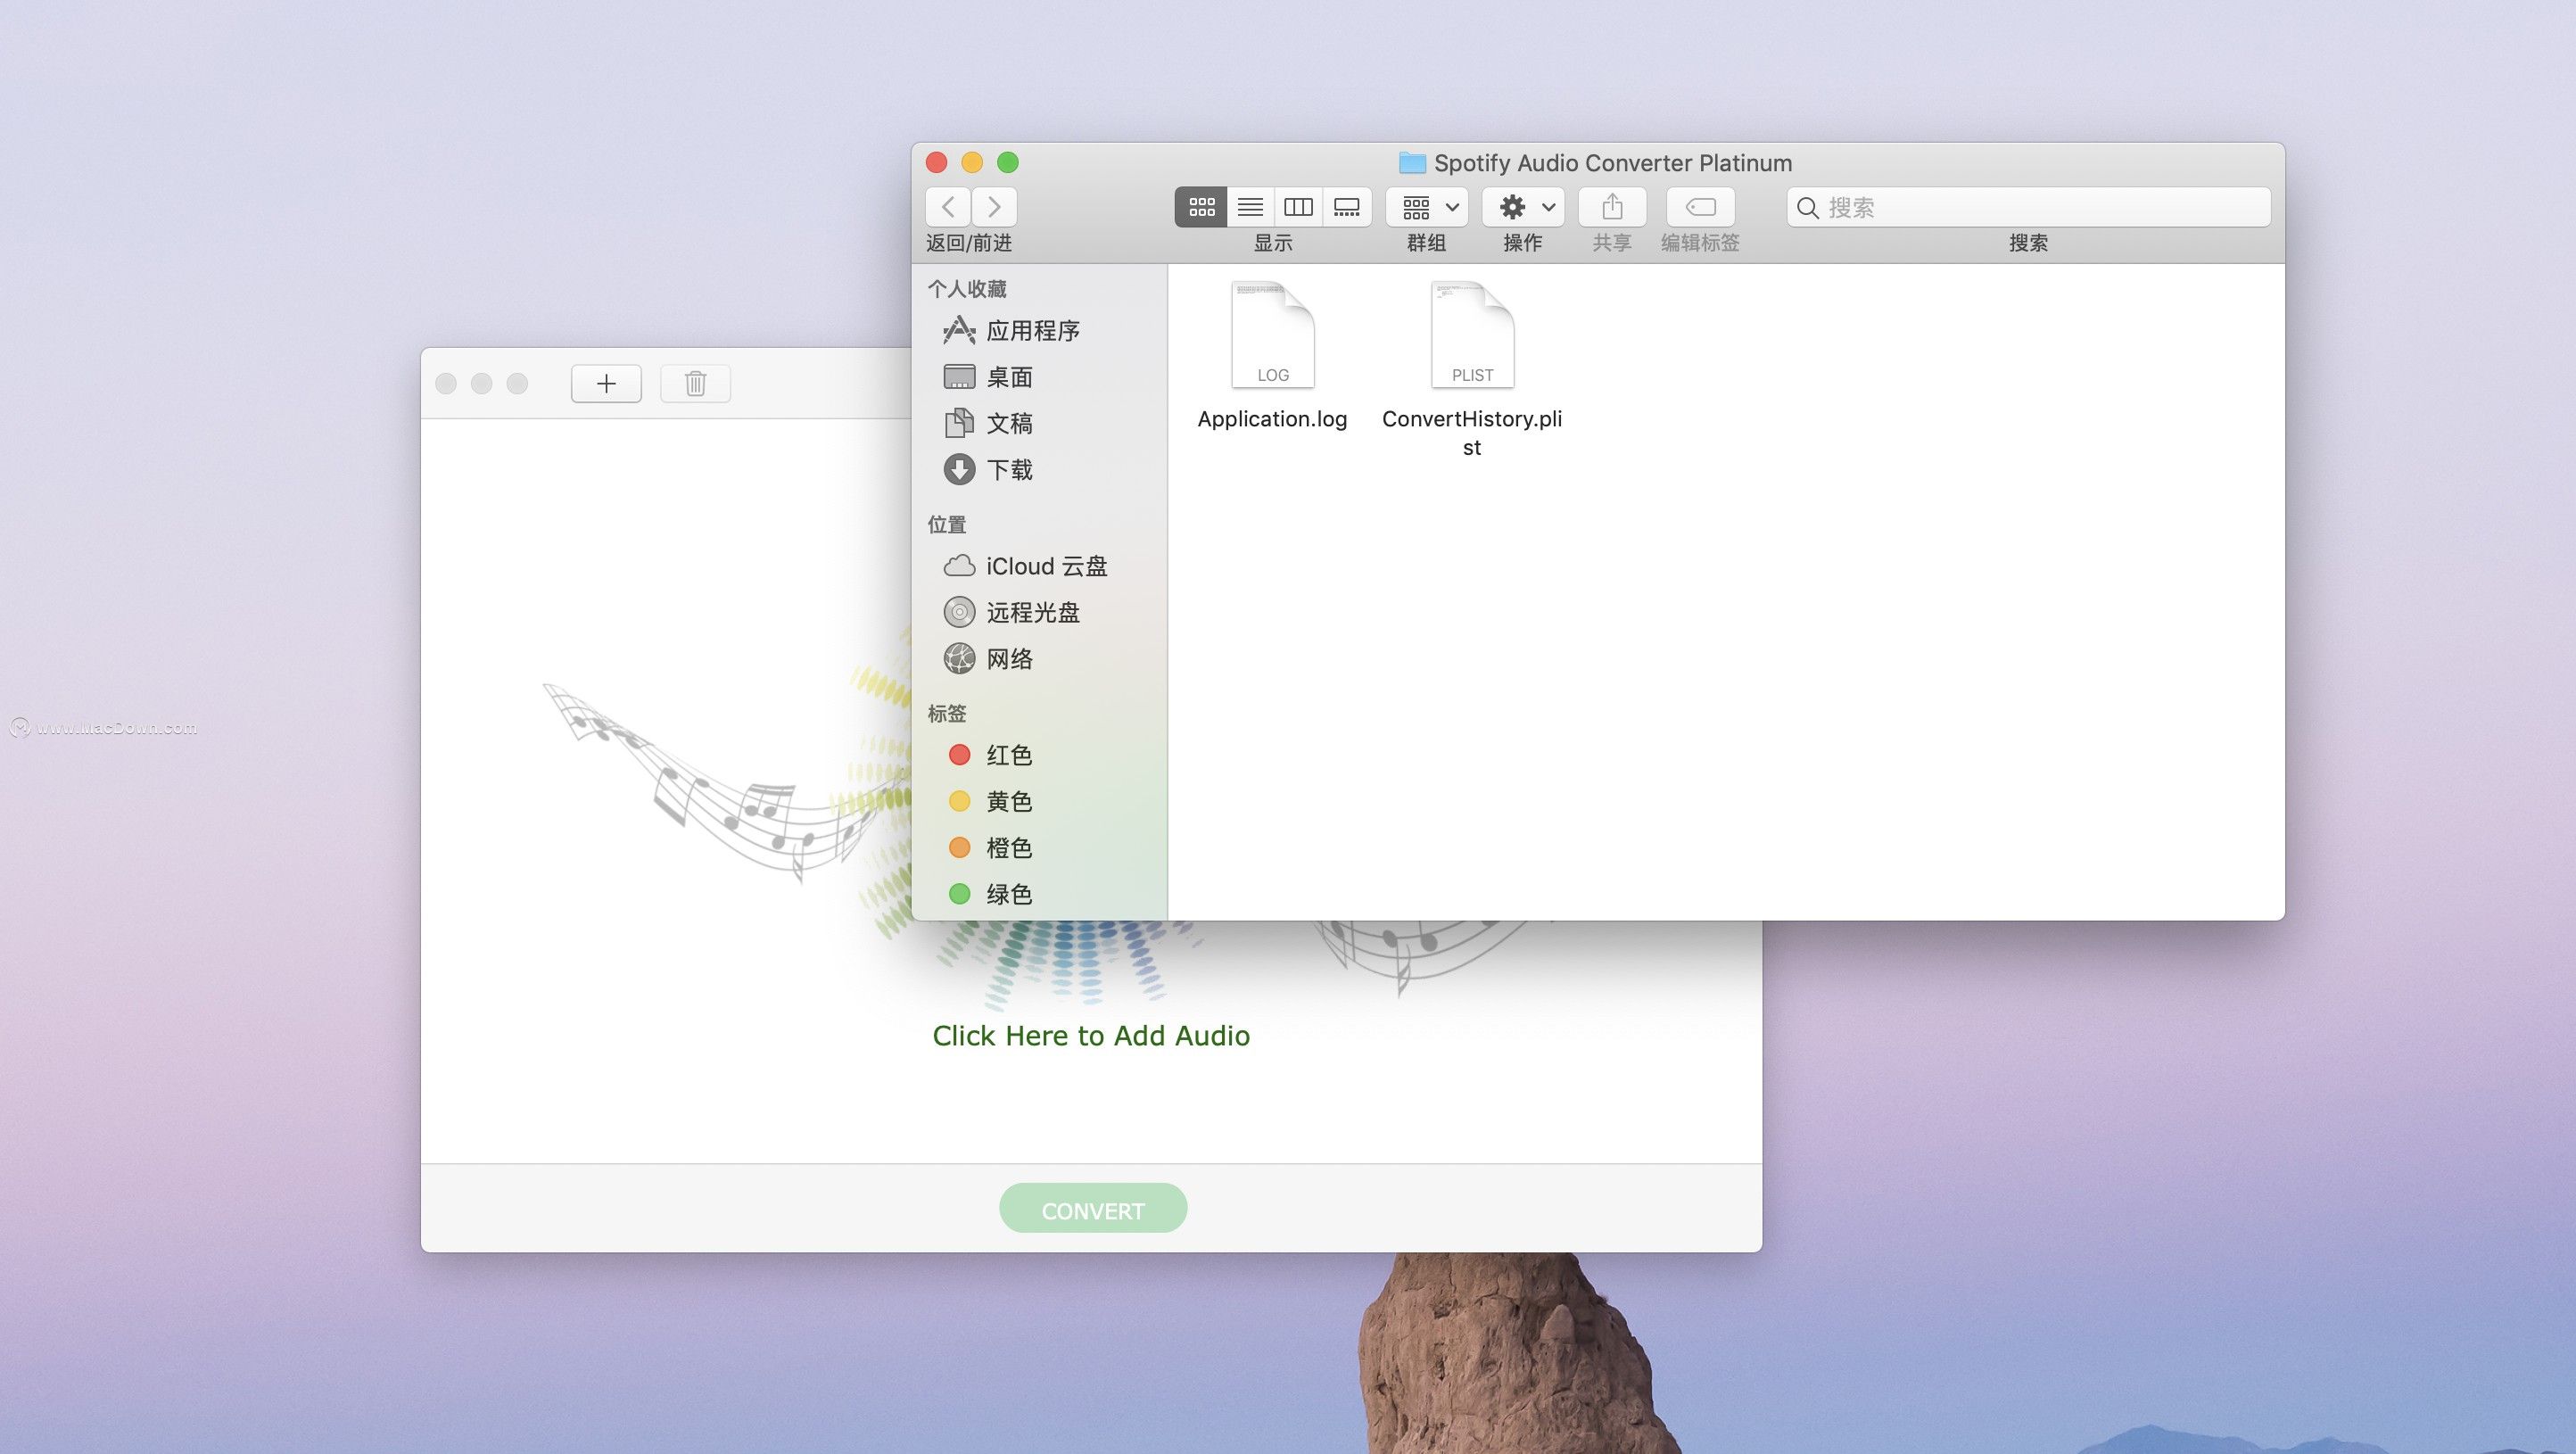Close the Finder window
This screenshot has height=1454, width=2576.
coord(937,162)
